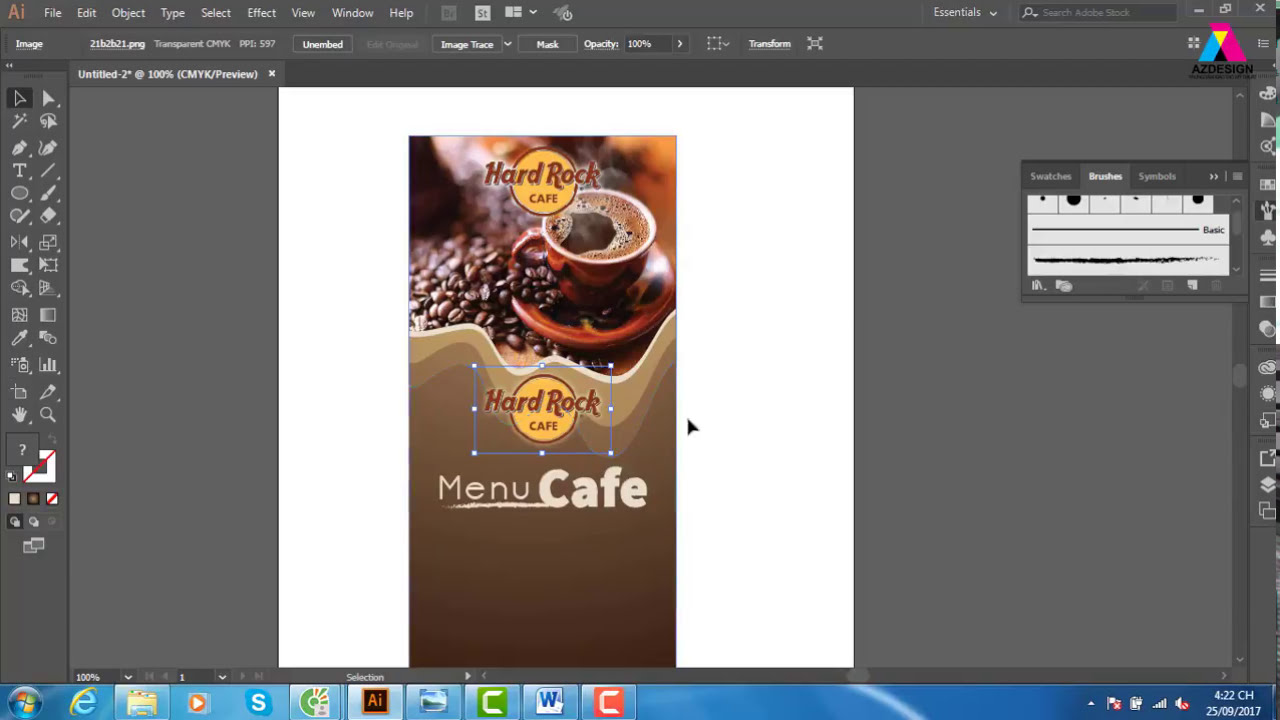Open the artboard navigation dropdown

(222, 677)
